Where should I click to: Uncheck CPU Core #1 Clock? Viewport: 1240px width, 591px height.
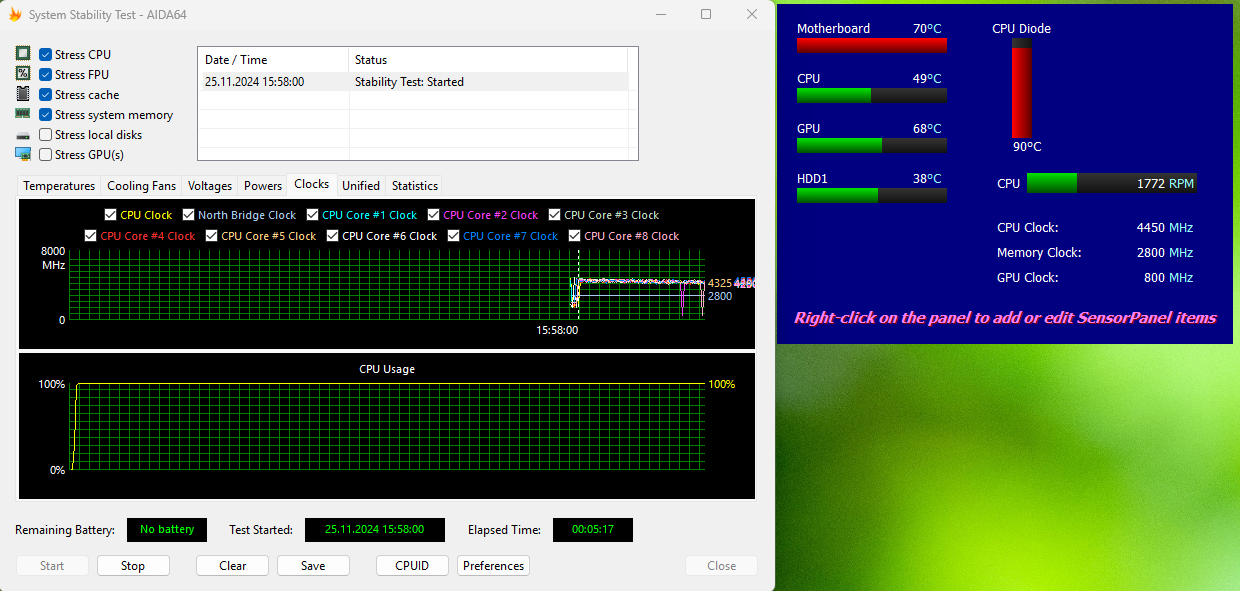pyautogui.click(x=312, y=215)
